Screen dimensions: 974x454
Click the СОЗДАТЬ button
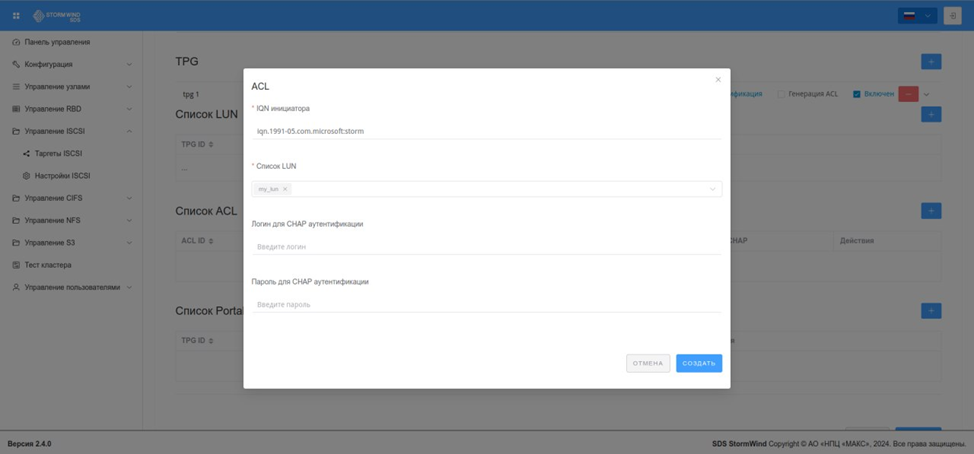point(699,363)
